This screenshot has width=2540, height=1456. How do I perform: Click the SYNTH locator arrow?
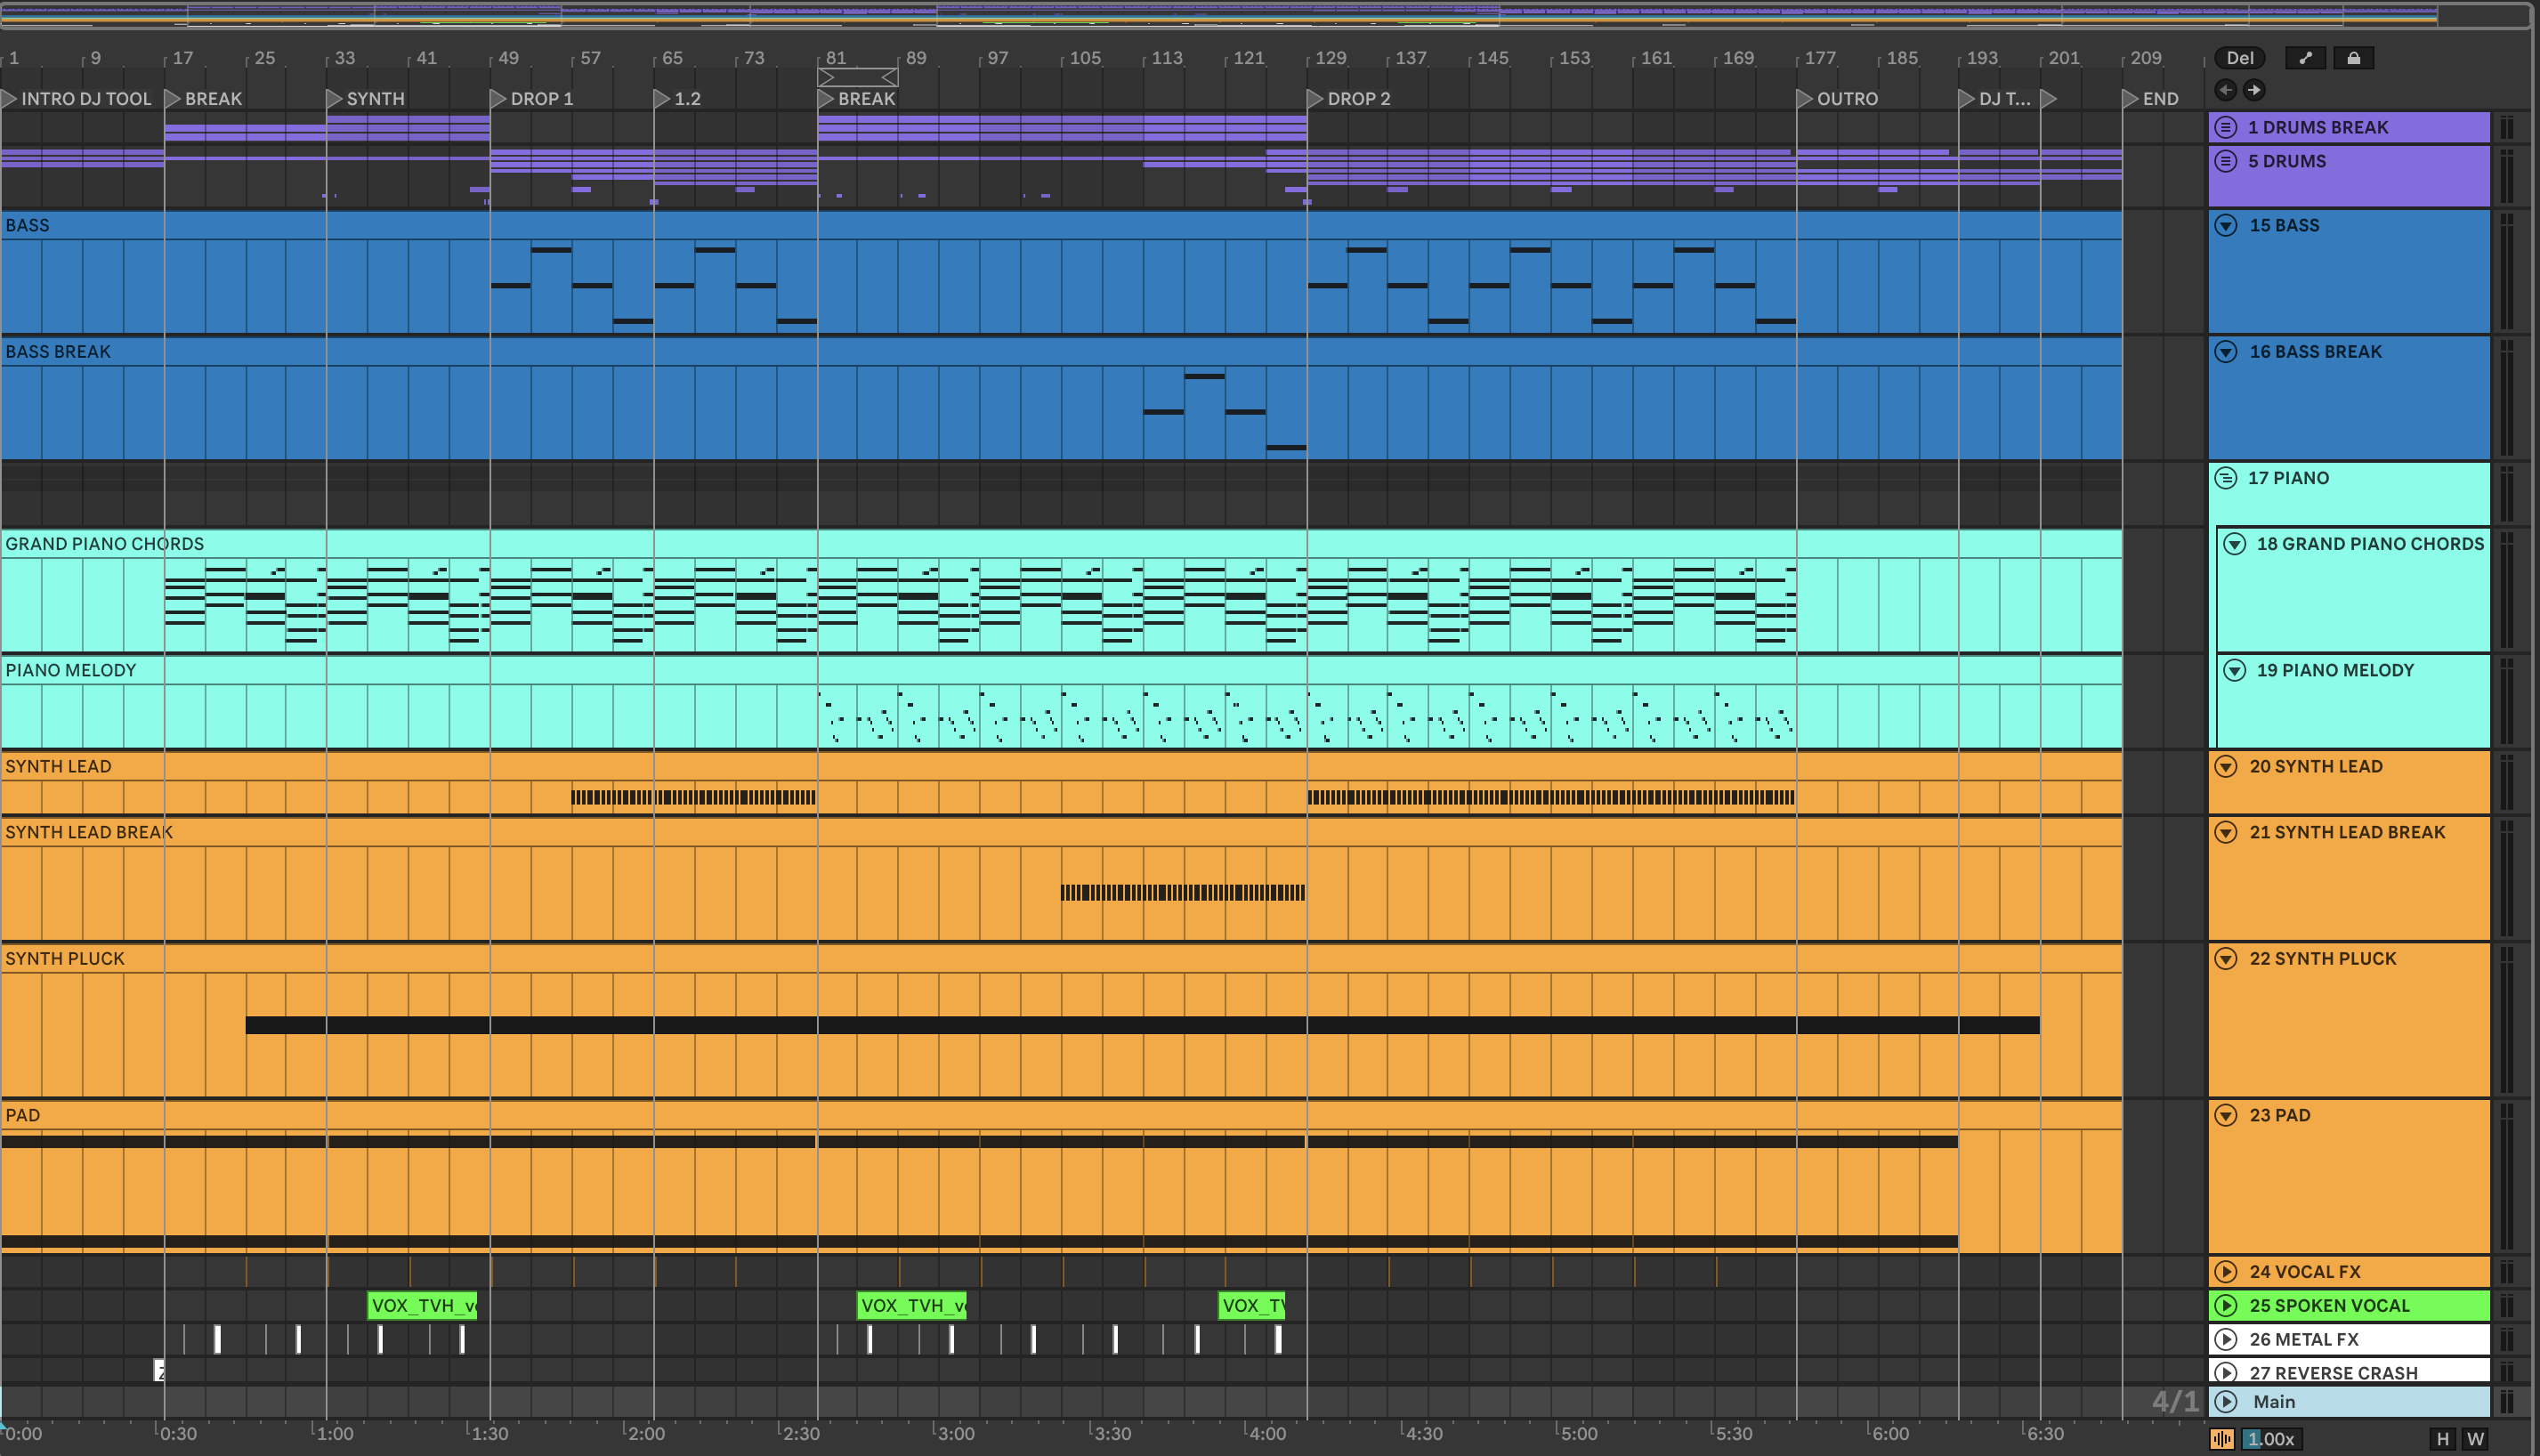[335, 99]
